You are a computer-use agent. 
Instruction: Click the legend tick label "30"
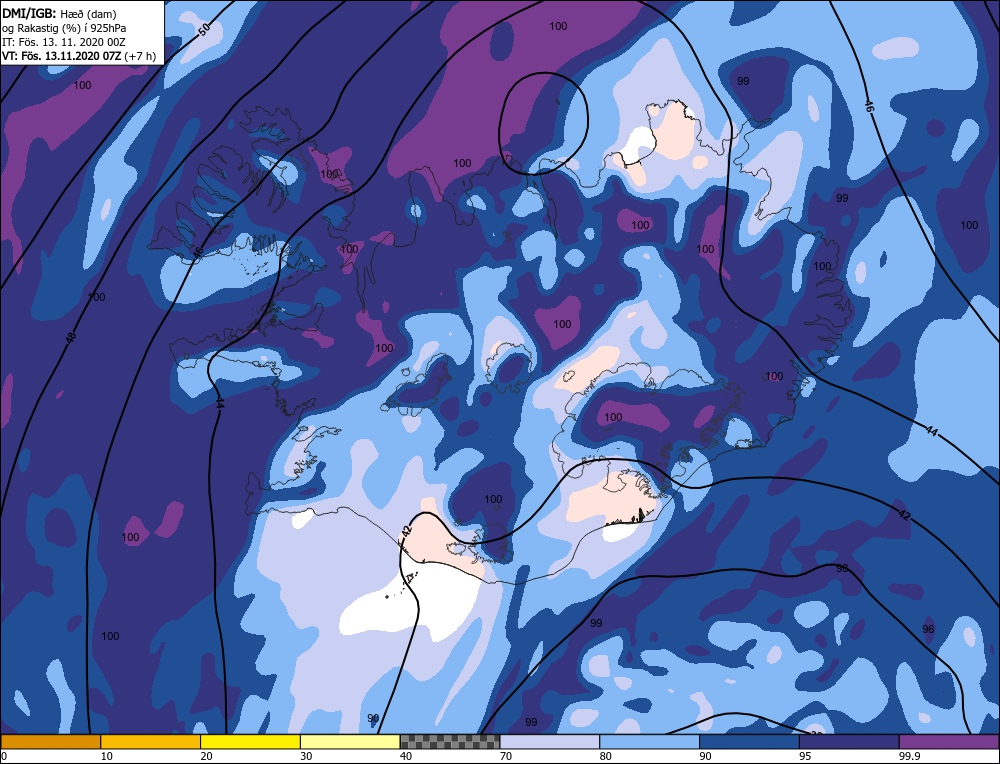tap(306, 756)
